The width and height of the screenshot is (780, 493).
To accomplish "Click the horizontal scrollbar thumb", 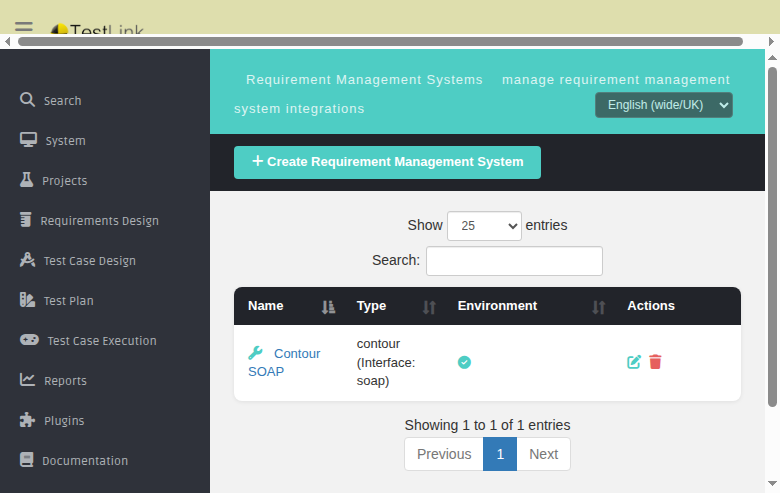I will (x=381, y=41).
